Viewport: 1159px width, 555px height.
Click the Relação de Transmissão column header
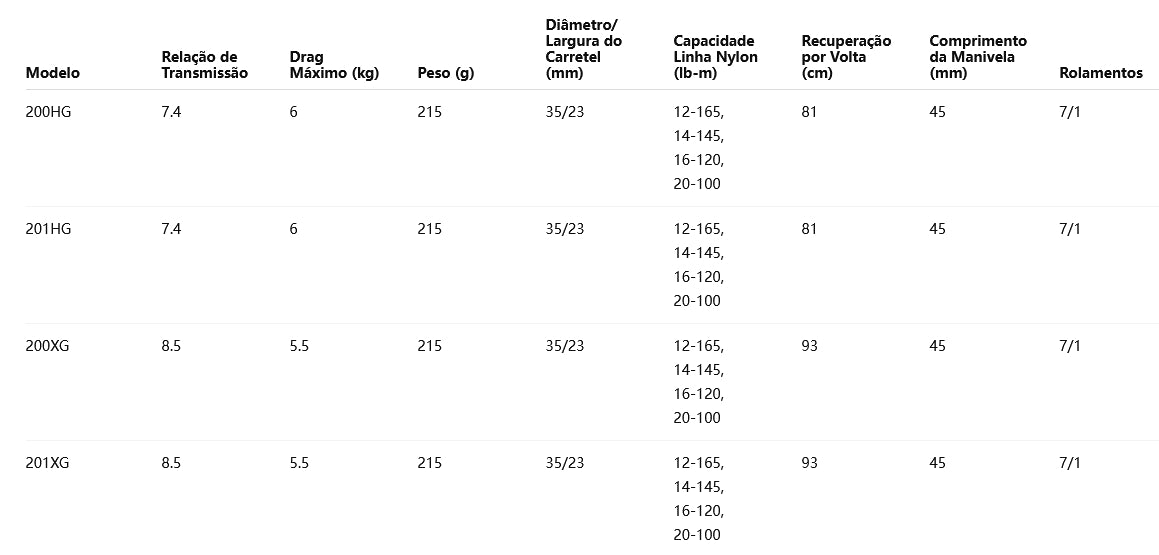(x=204, y=65)
